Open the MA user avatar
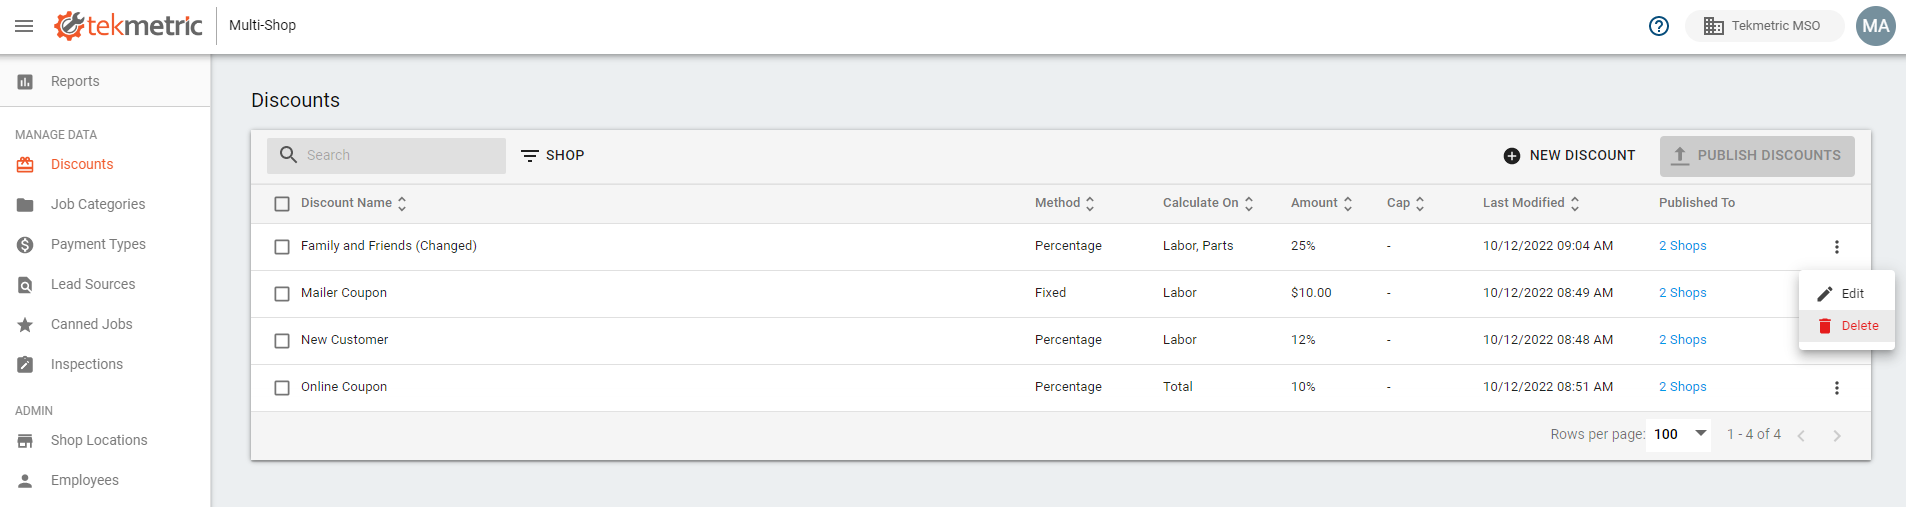 click(x=1876, y=26)
